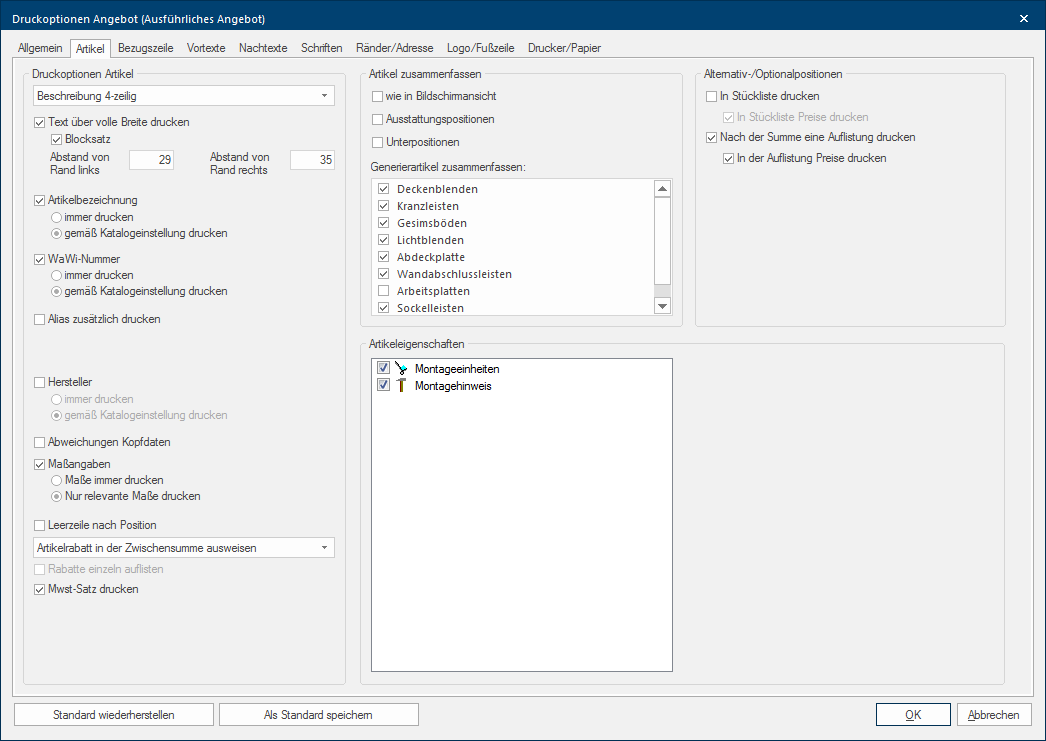The height and width of the screenshot is (741, 1046).
Task: Expand the Artikelrabatt in der Zwischensumme dropdown
Action: 183,548
